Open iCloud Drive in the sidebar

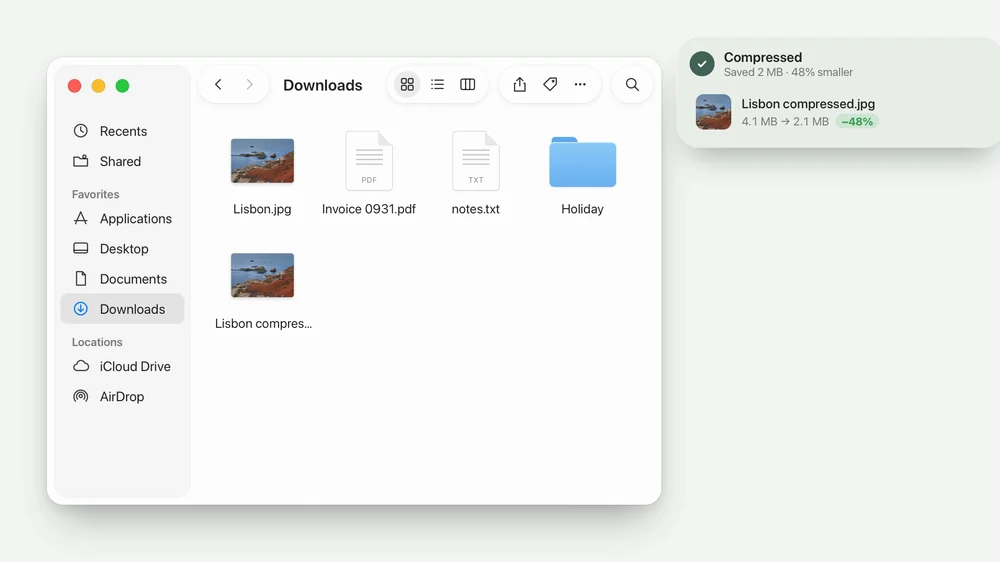[122, 366]
